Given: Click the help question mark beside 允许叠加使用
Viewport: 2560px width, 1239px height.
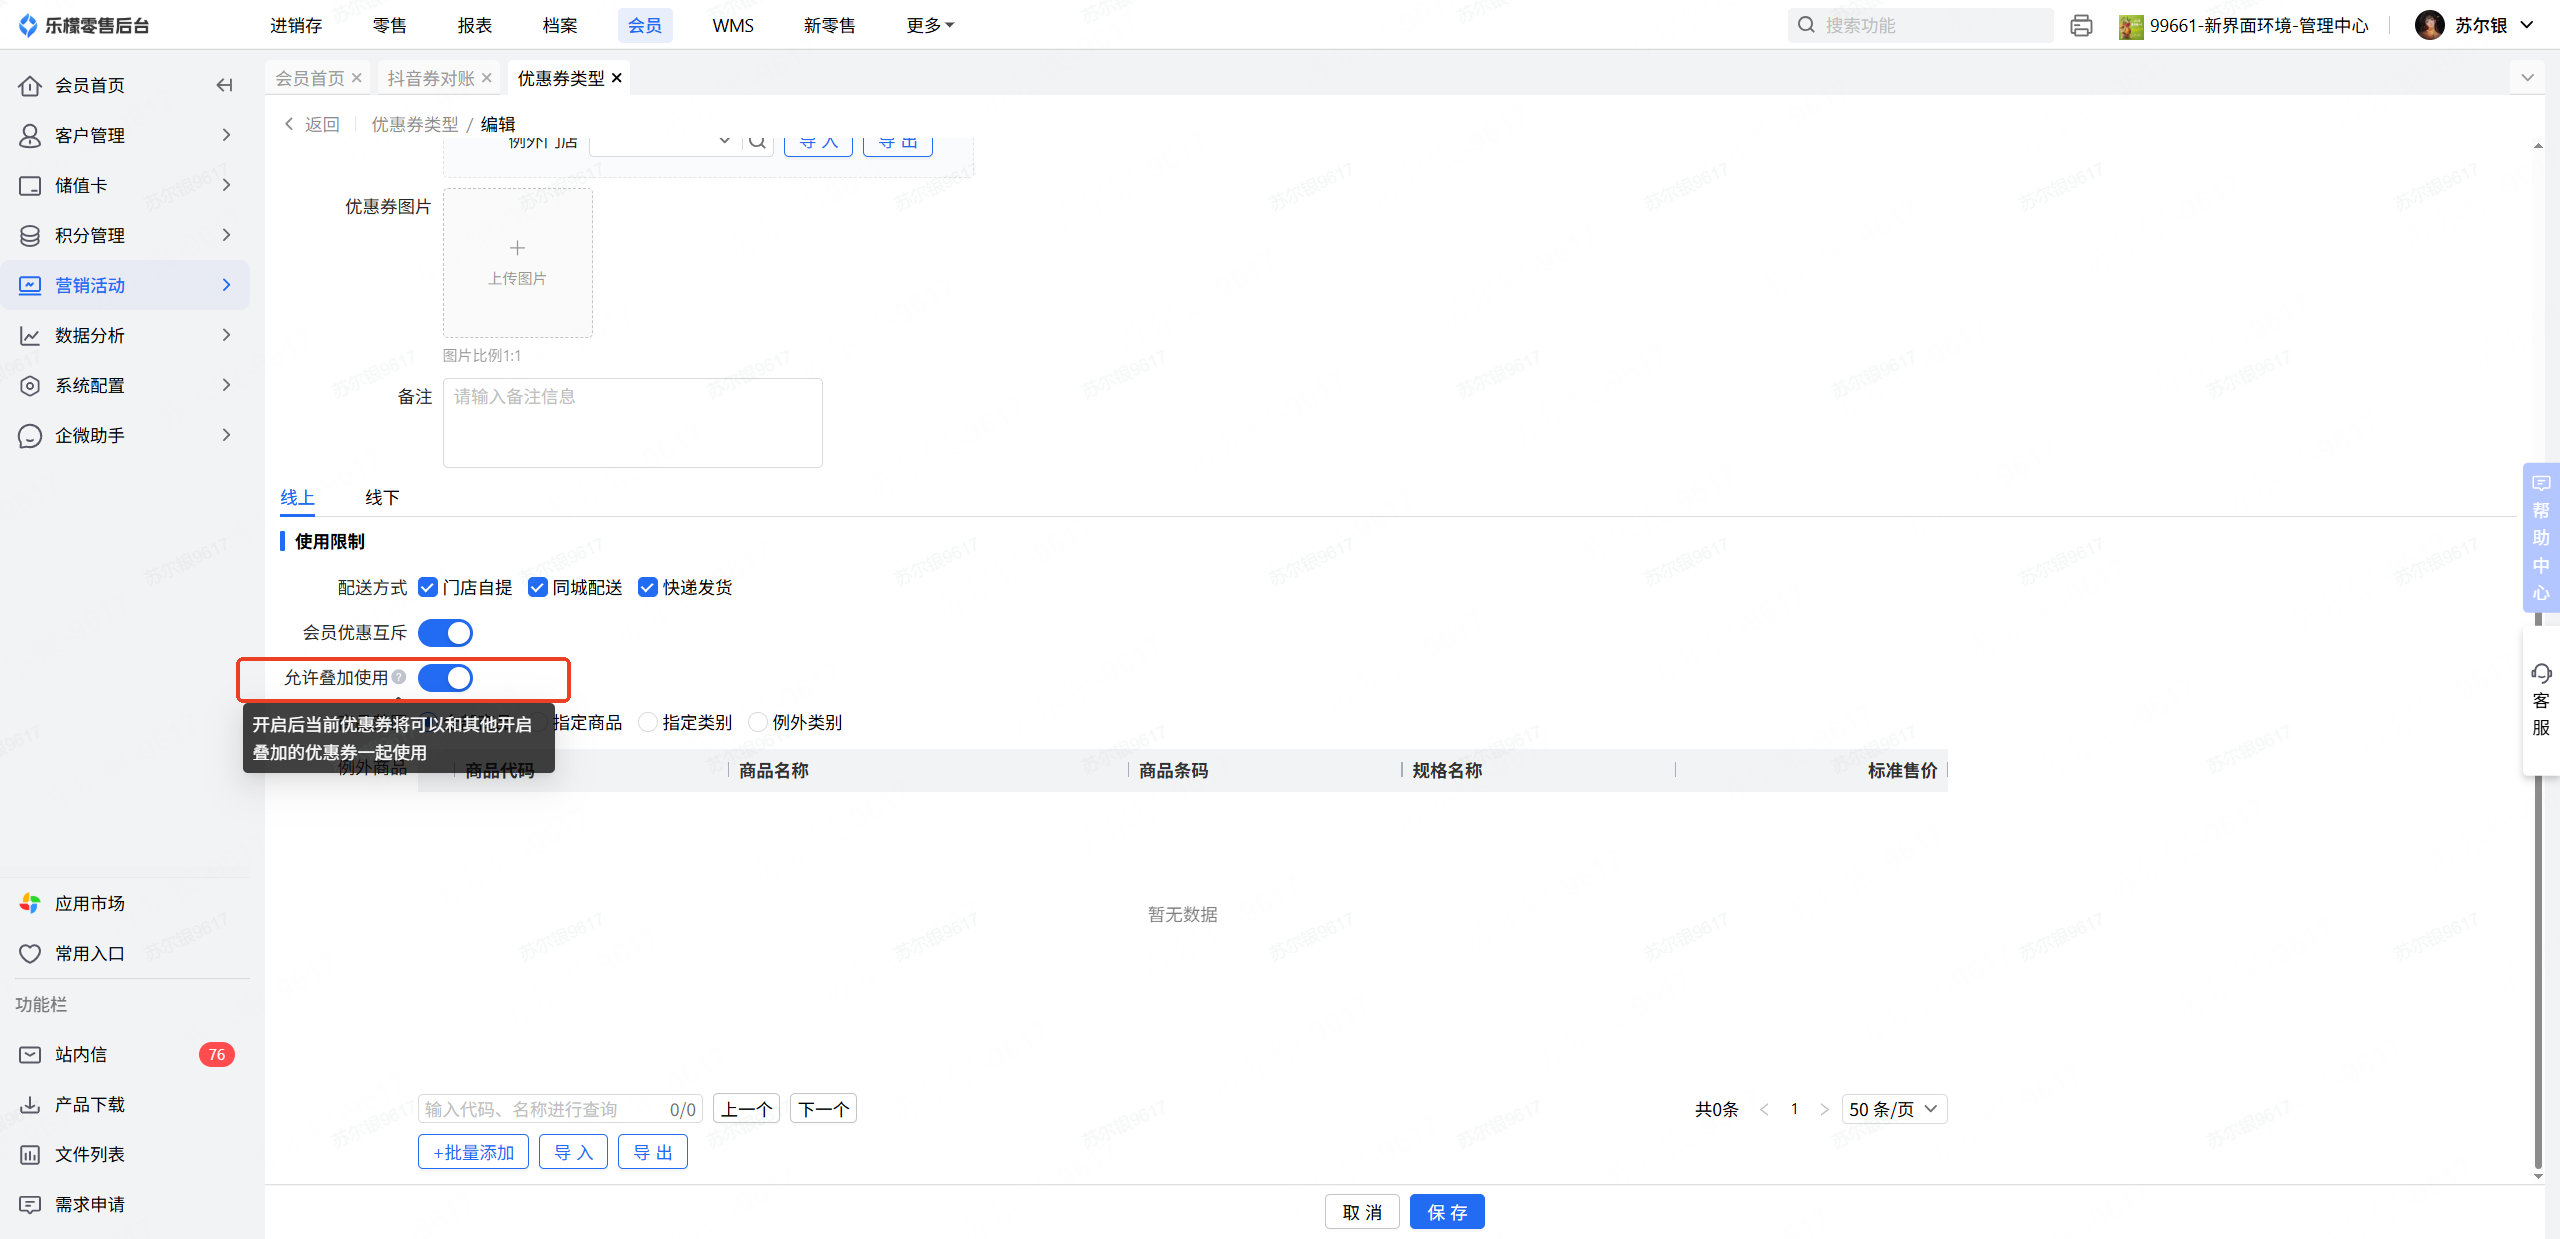Looking at the screenshot, I should [x=399, y=677].
